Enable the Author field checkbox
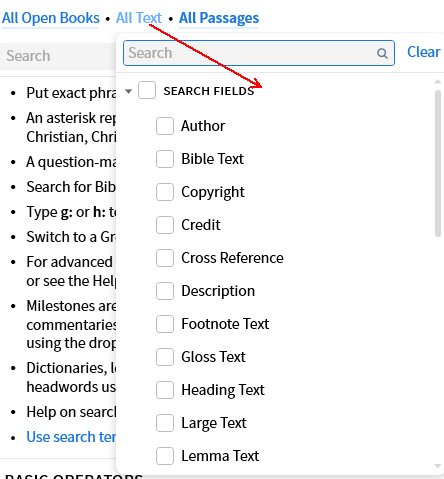This screenshot has height=479, width=444. (165, 126)
